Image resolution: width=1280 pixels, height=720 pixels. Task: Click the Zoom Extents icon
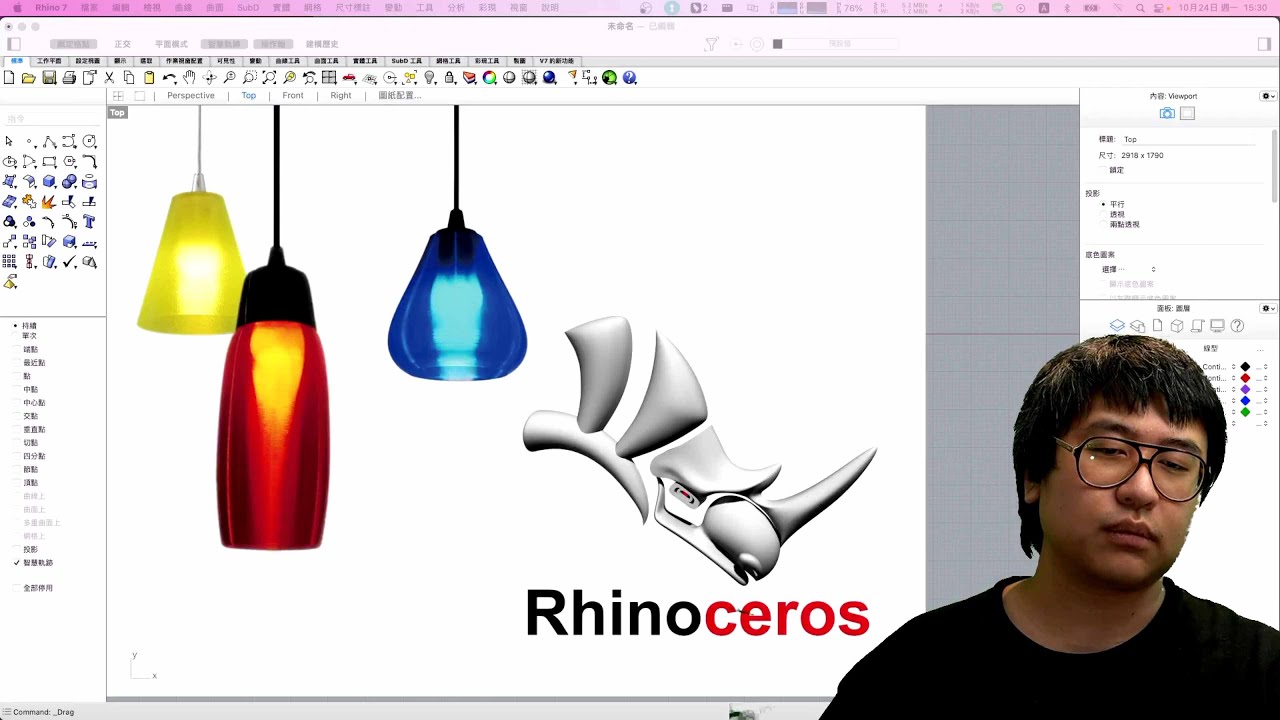coord(269,78)
